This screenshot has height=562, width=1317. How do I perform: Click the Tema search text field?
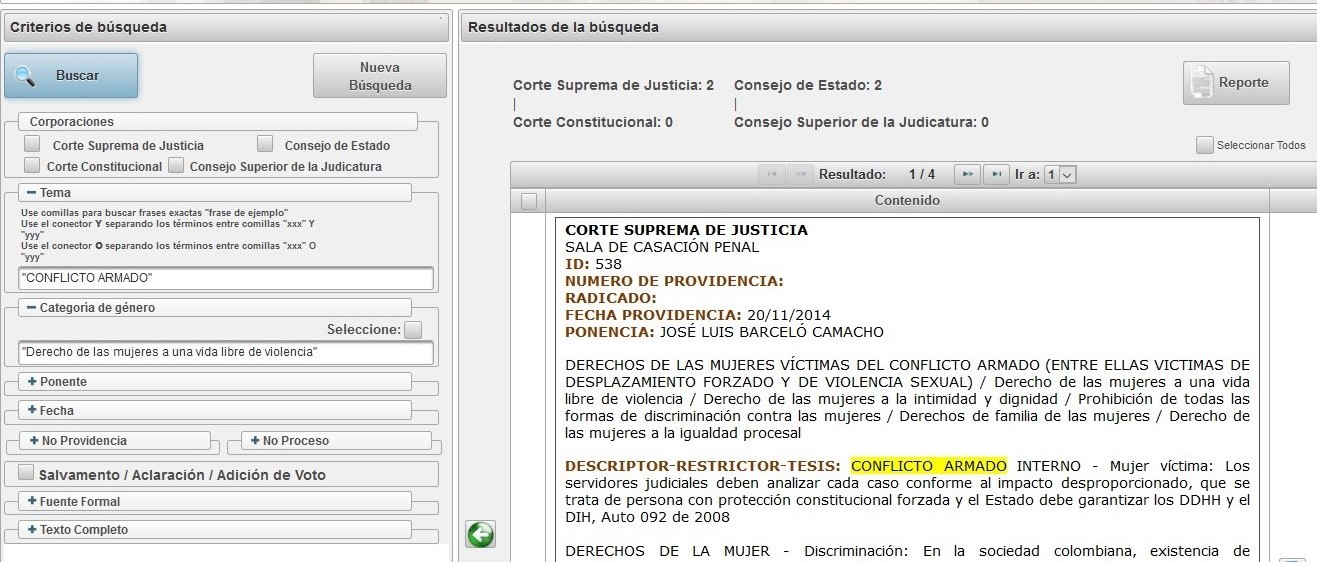pyautogui.click(x=226, y=278)
